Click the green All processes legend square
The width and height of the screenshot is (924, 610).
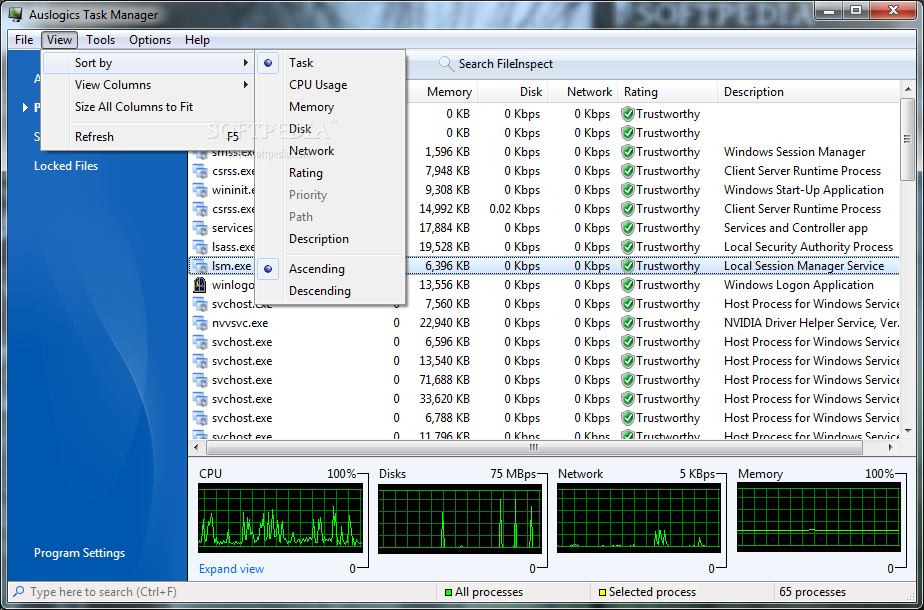[448, 592]
